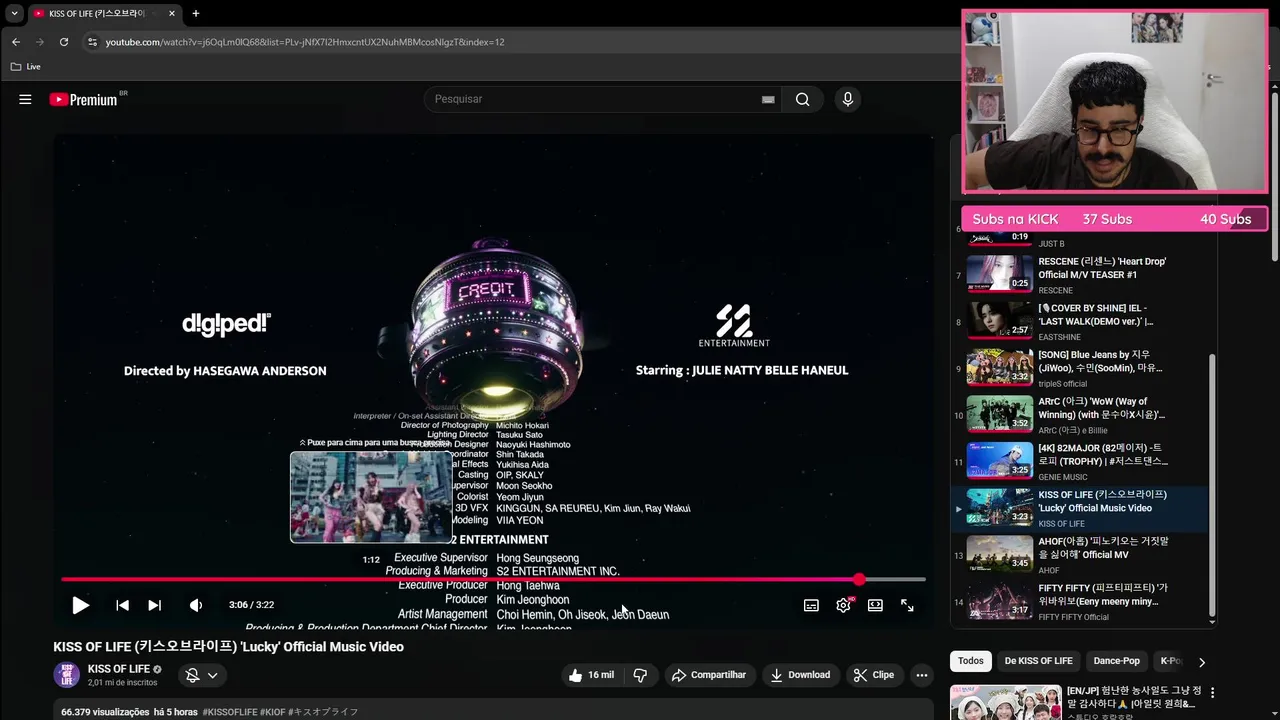Switch to theater mode

(875, 605)
